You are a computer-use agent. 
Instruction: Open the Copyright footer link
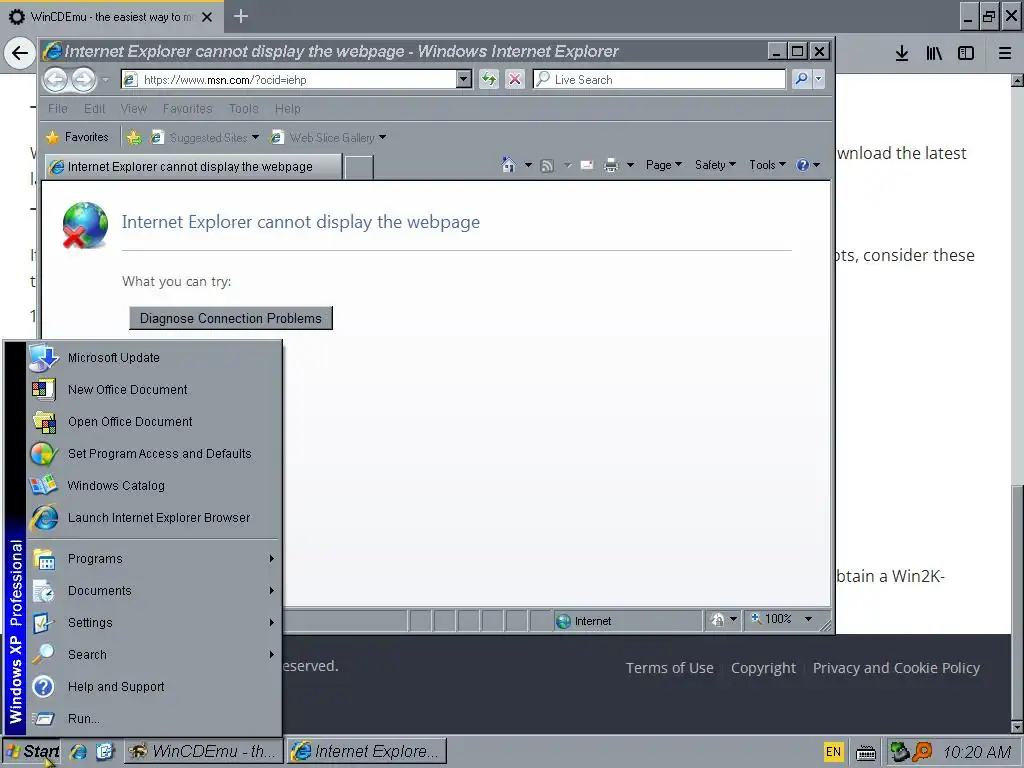pos(763,668)
